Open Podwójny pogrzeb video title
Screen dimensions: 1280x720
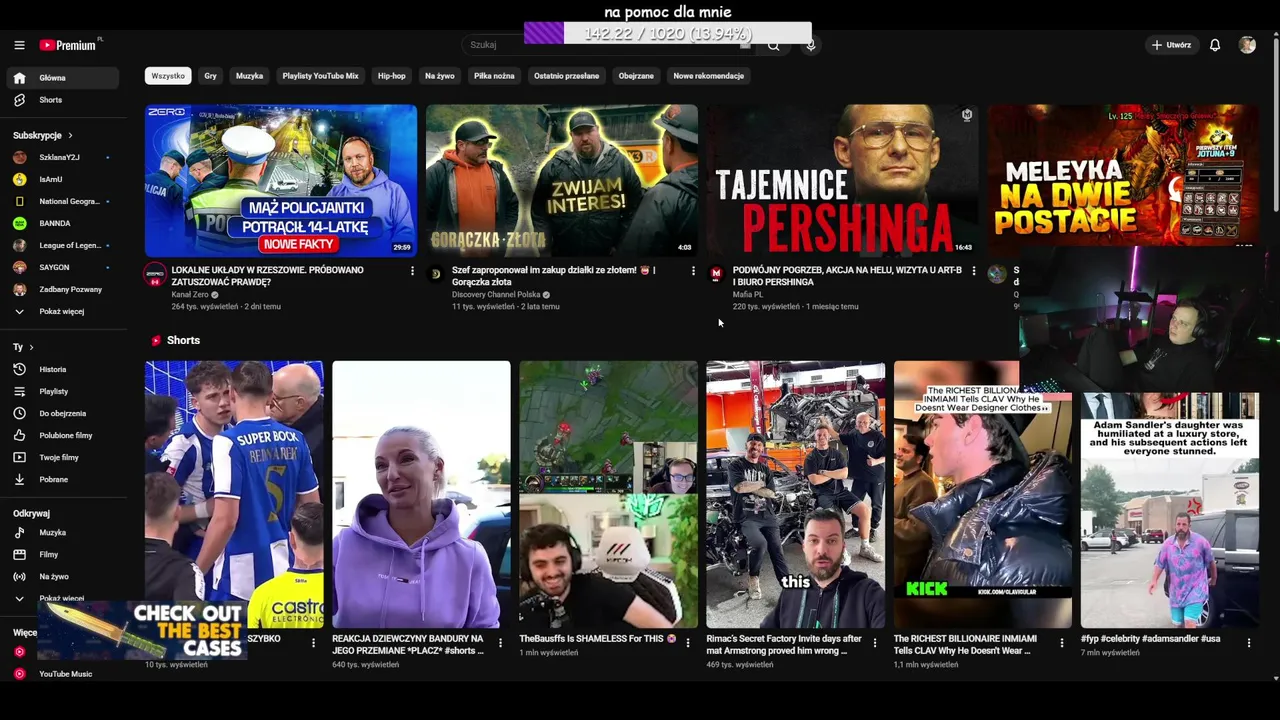847,276
